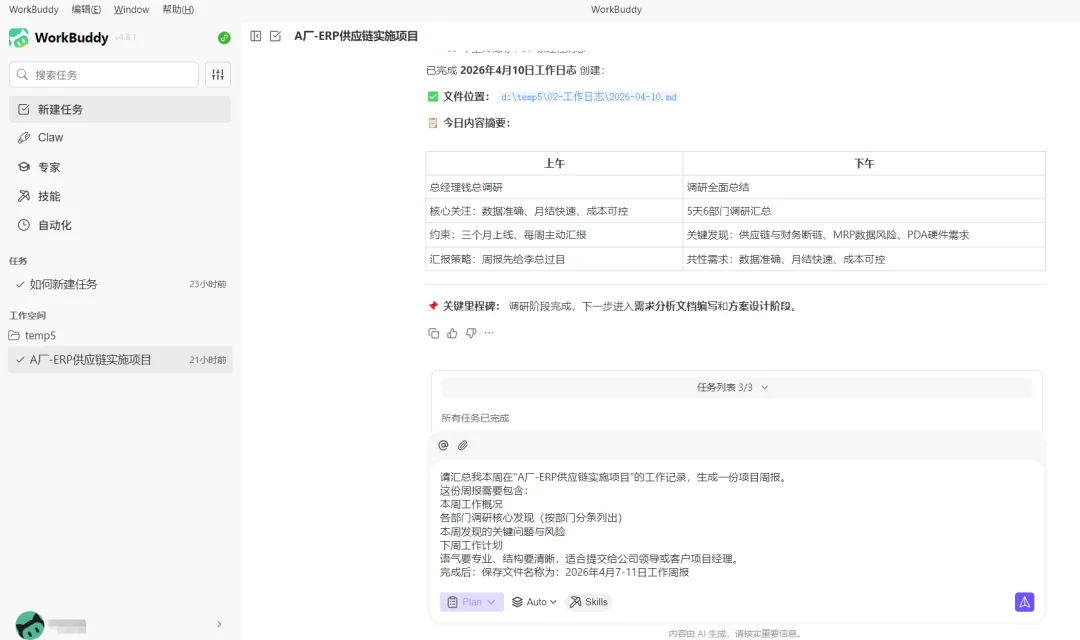The image size is (1080, 640).
Task: Open the 编辑(E) menu
Action: (x=86, y=10)
